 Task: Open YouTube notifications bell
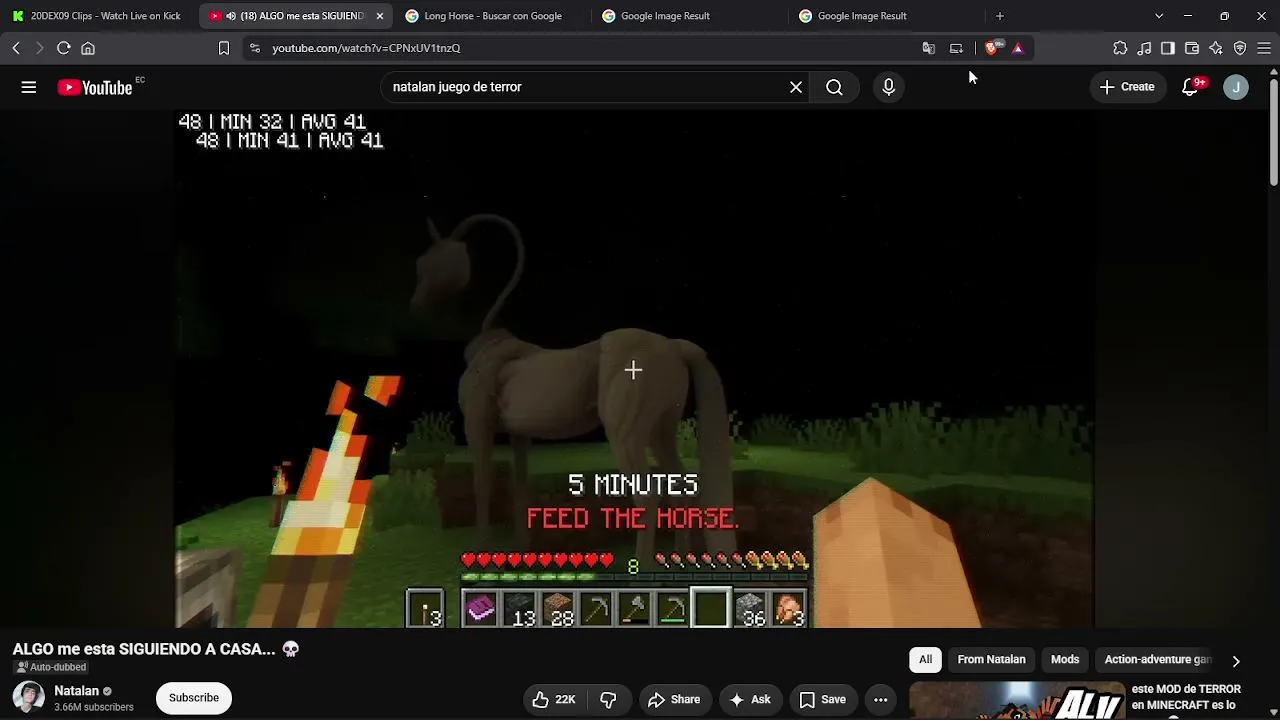click(1190, 87)
